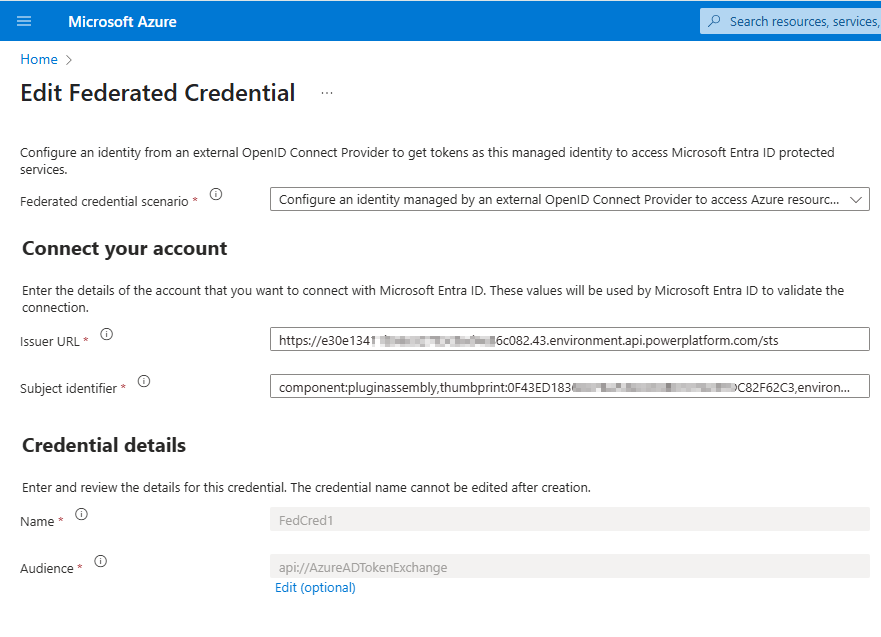Show info for Federated credential scenario
The image size is (881, 637).
(x=216, y=194)
